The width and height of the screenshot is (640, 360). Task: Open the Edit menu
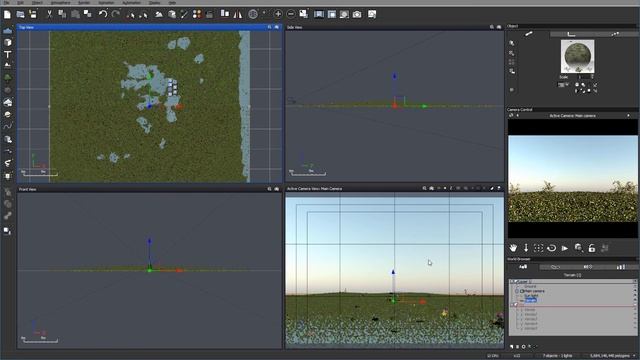20,2
